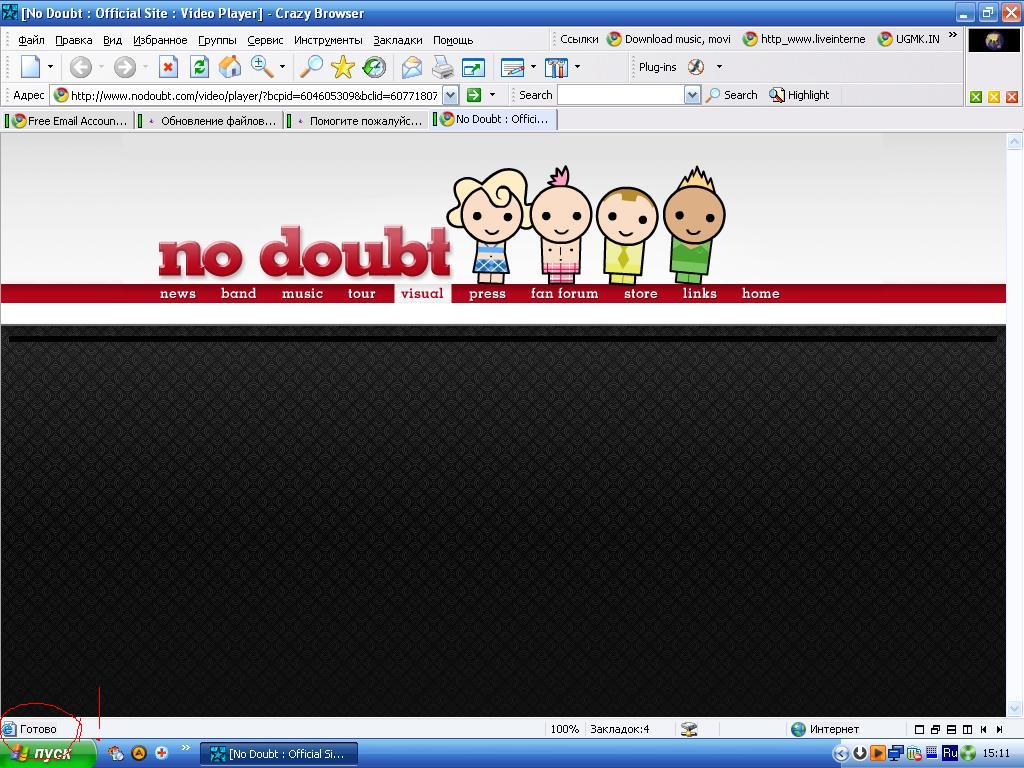Screen dimensions: 1024x768
Task: Open Favorites with the yellow star icon
Action: point(342,67)
